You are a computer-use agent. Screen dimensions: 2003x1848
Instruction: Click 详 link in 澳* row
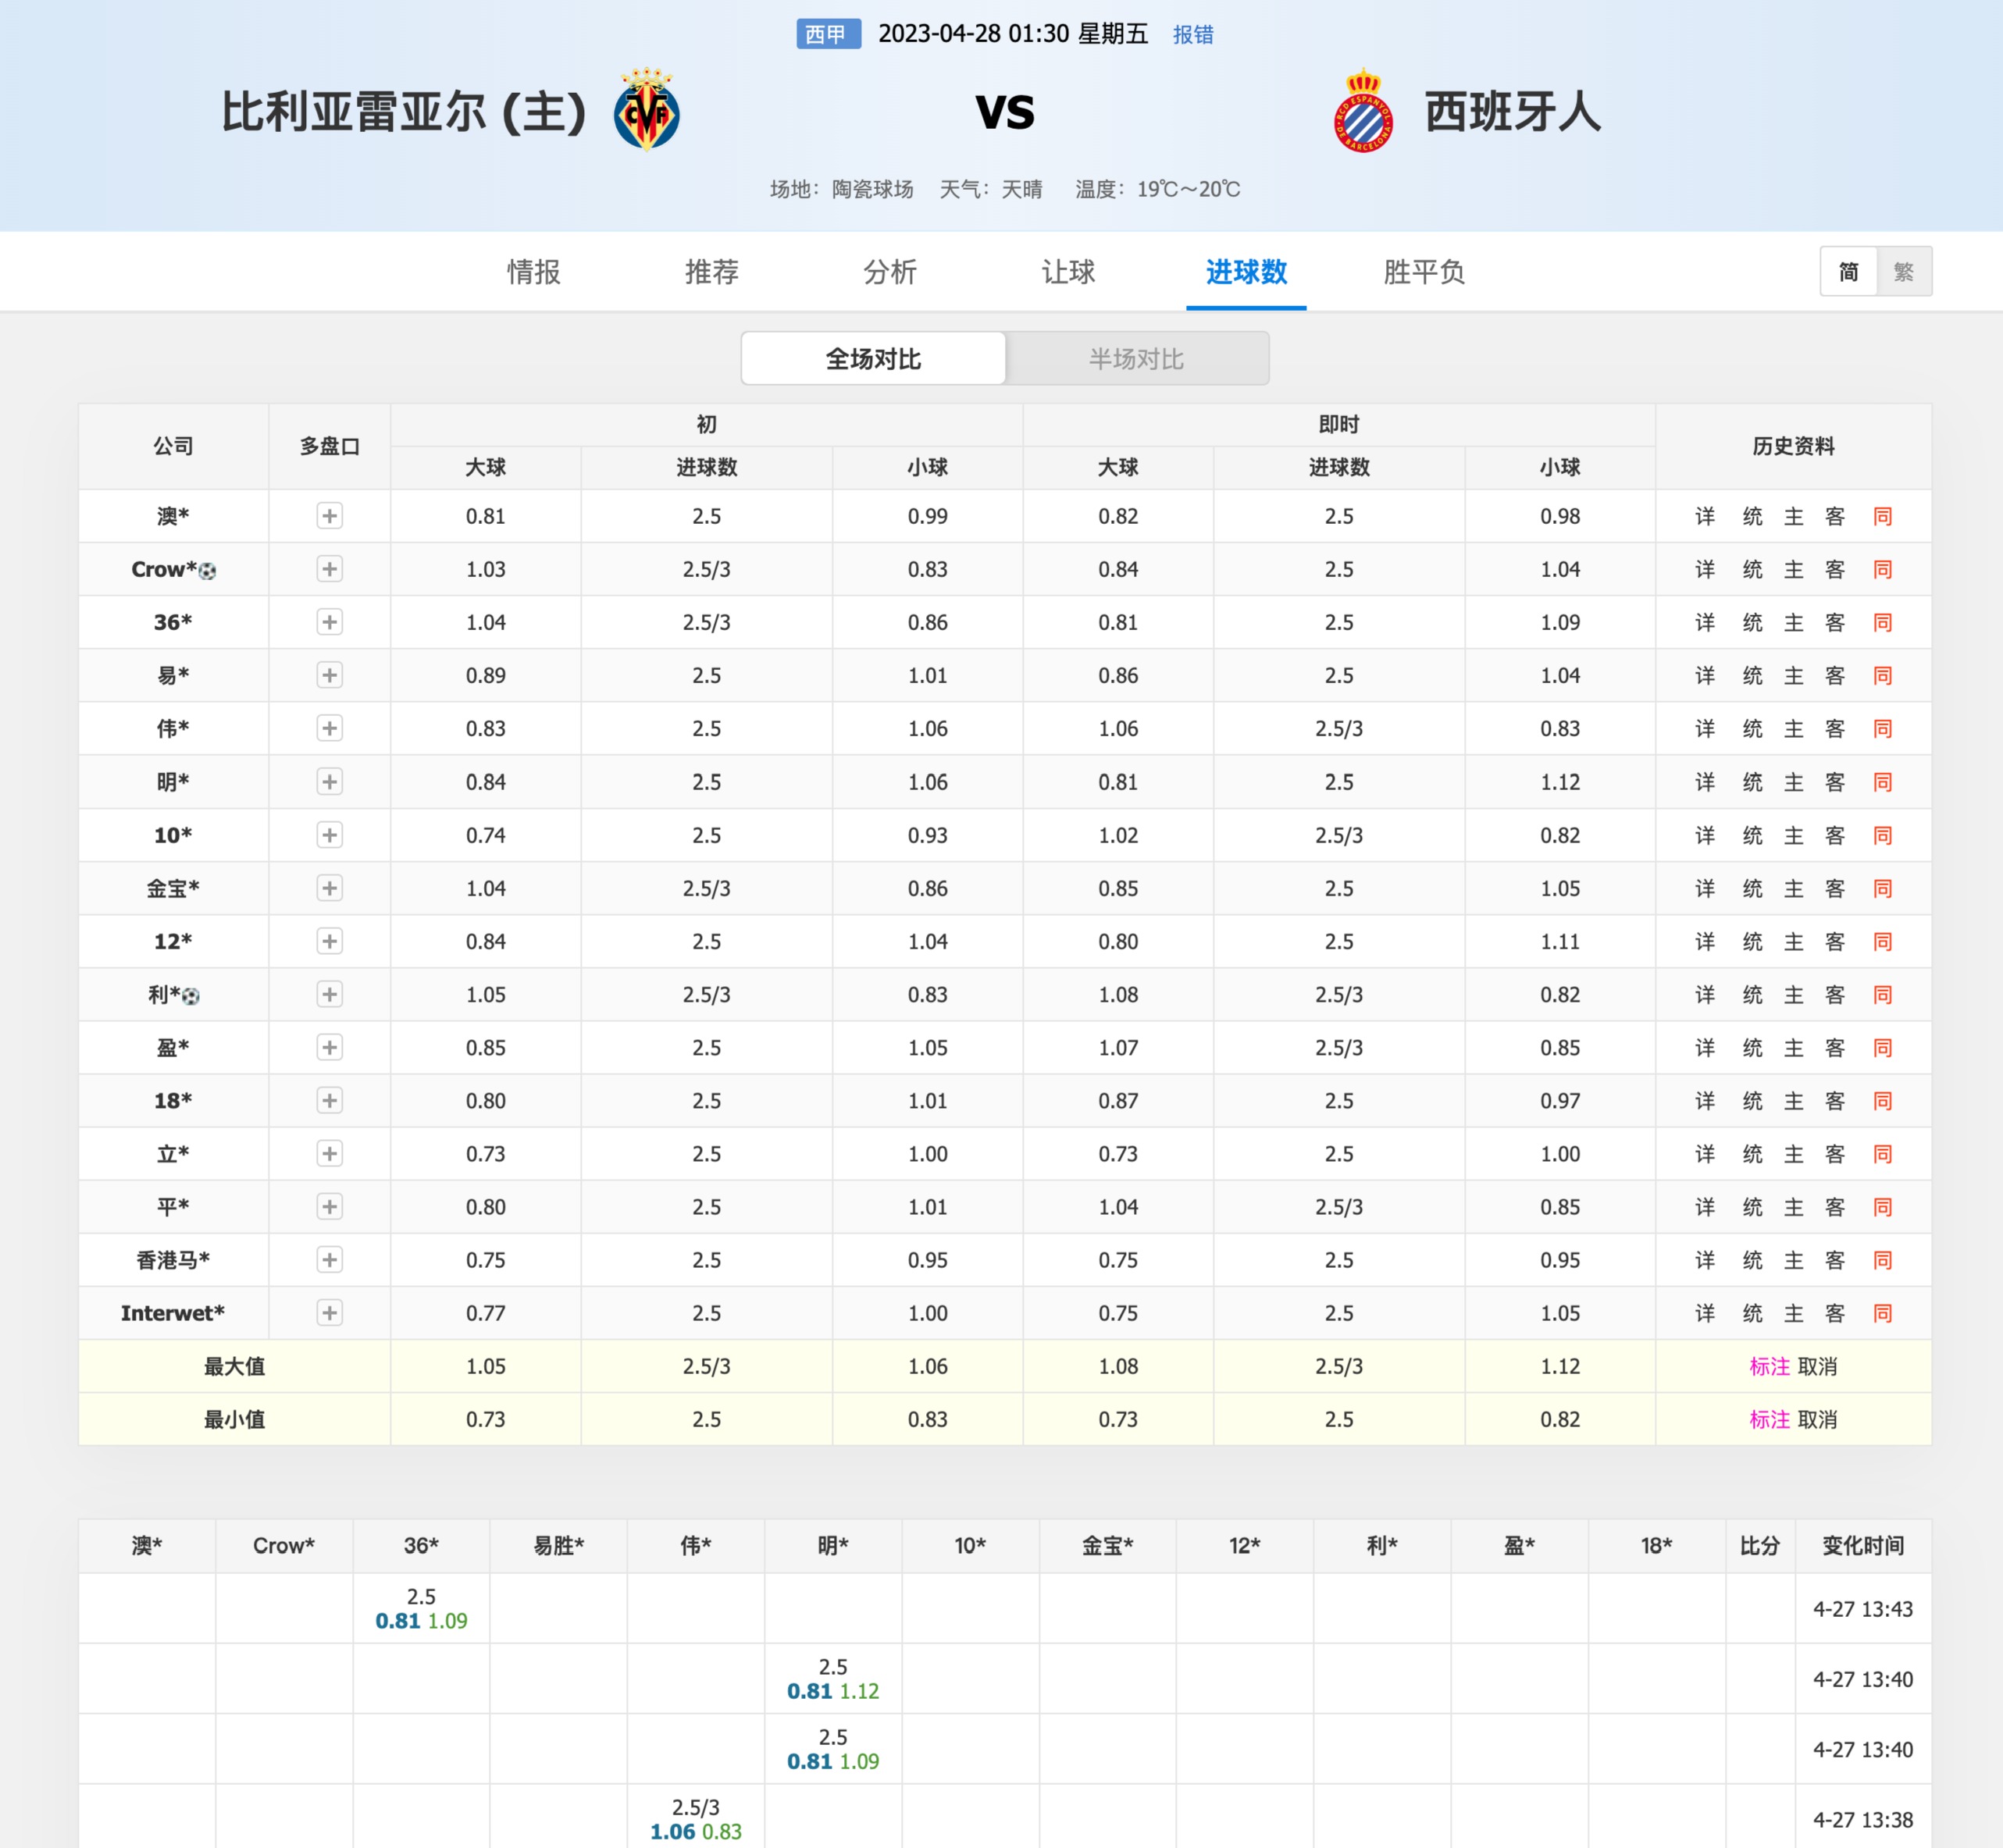[x=1705, y=516]
